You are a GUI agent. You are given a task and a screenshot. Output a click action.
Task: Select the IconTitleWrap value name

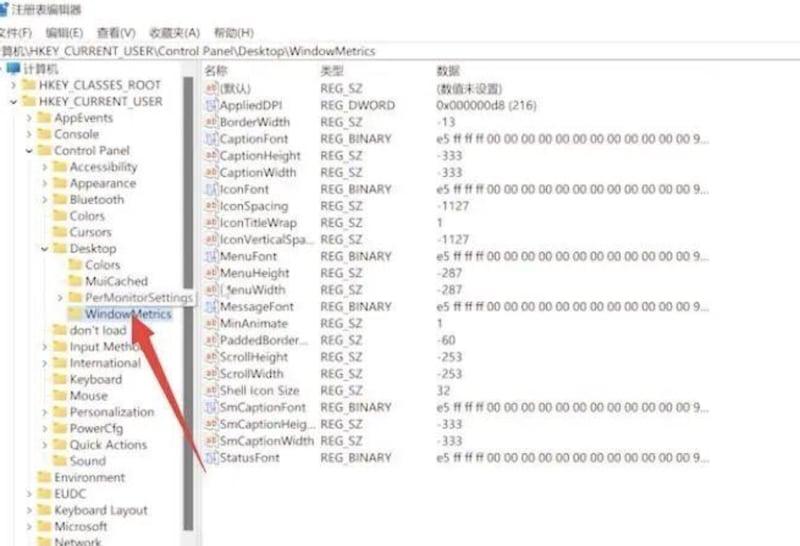point(258,223)
